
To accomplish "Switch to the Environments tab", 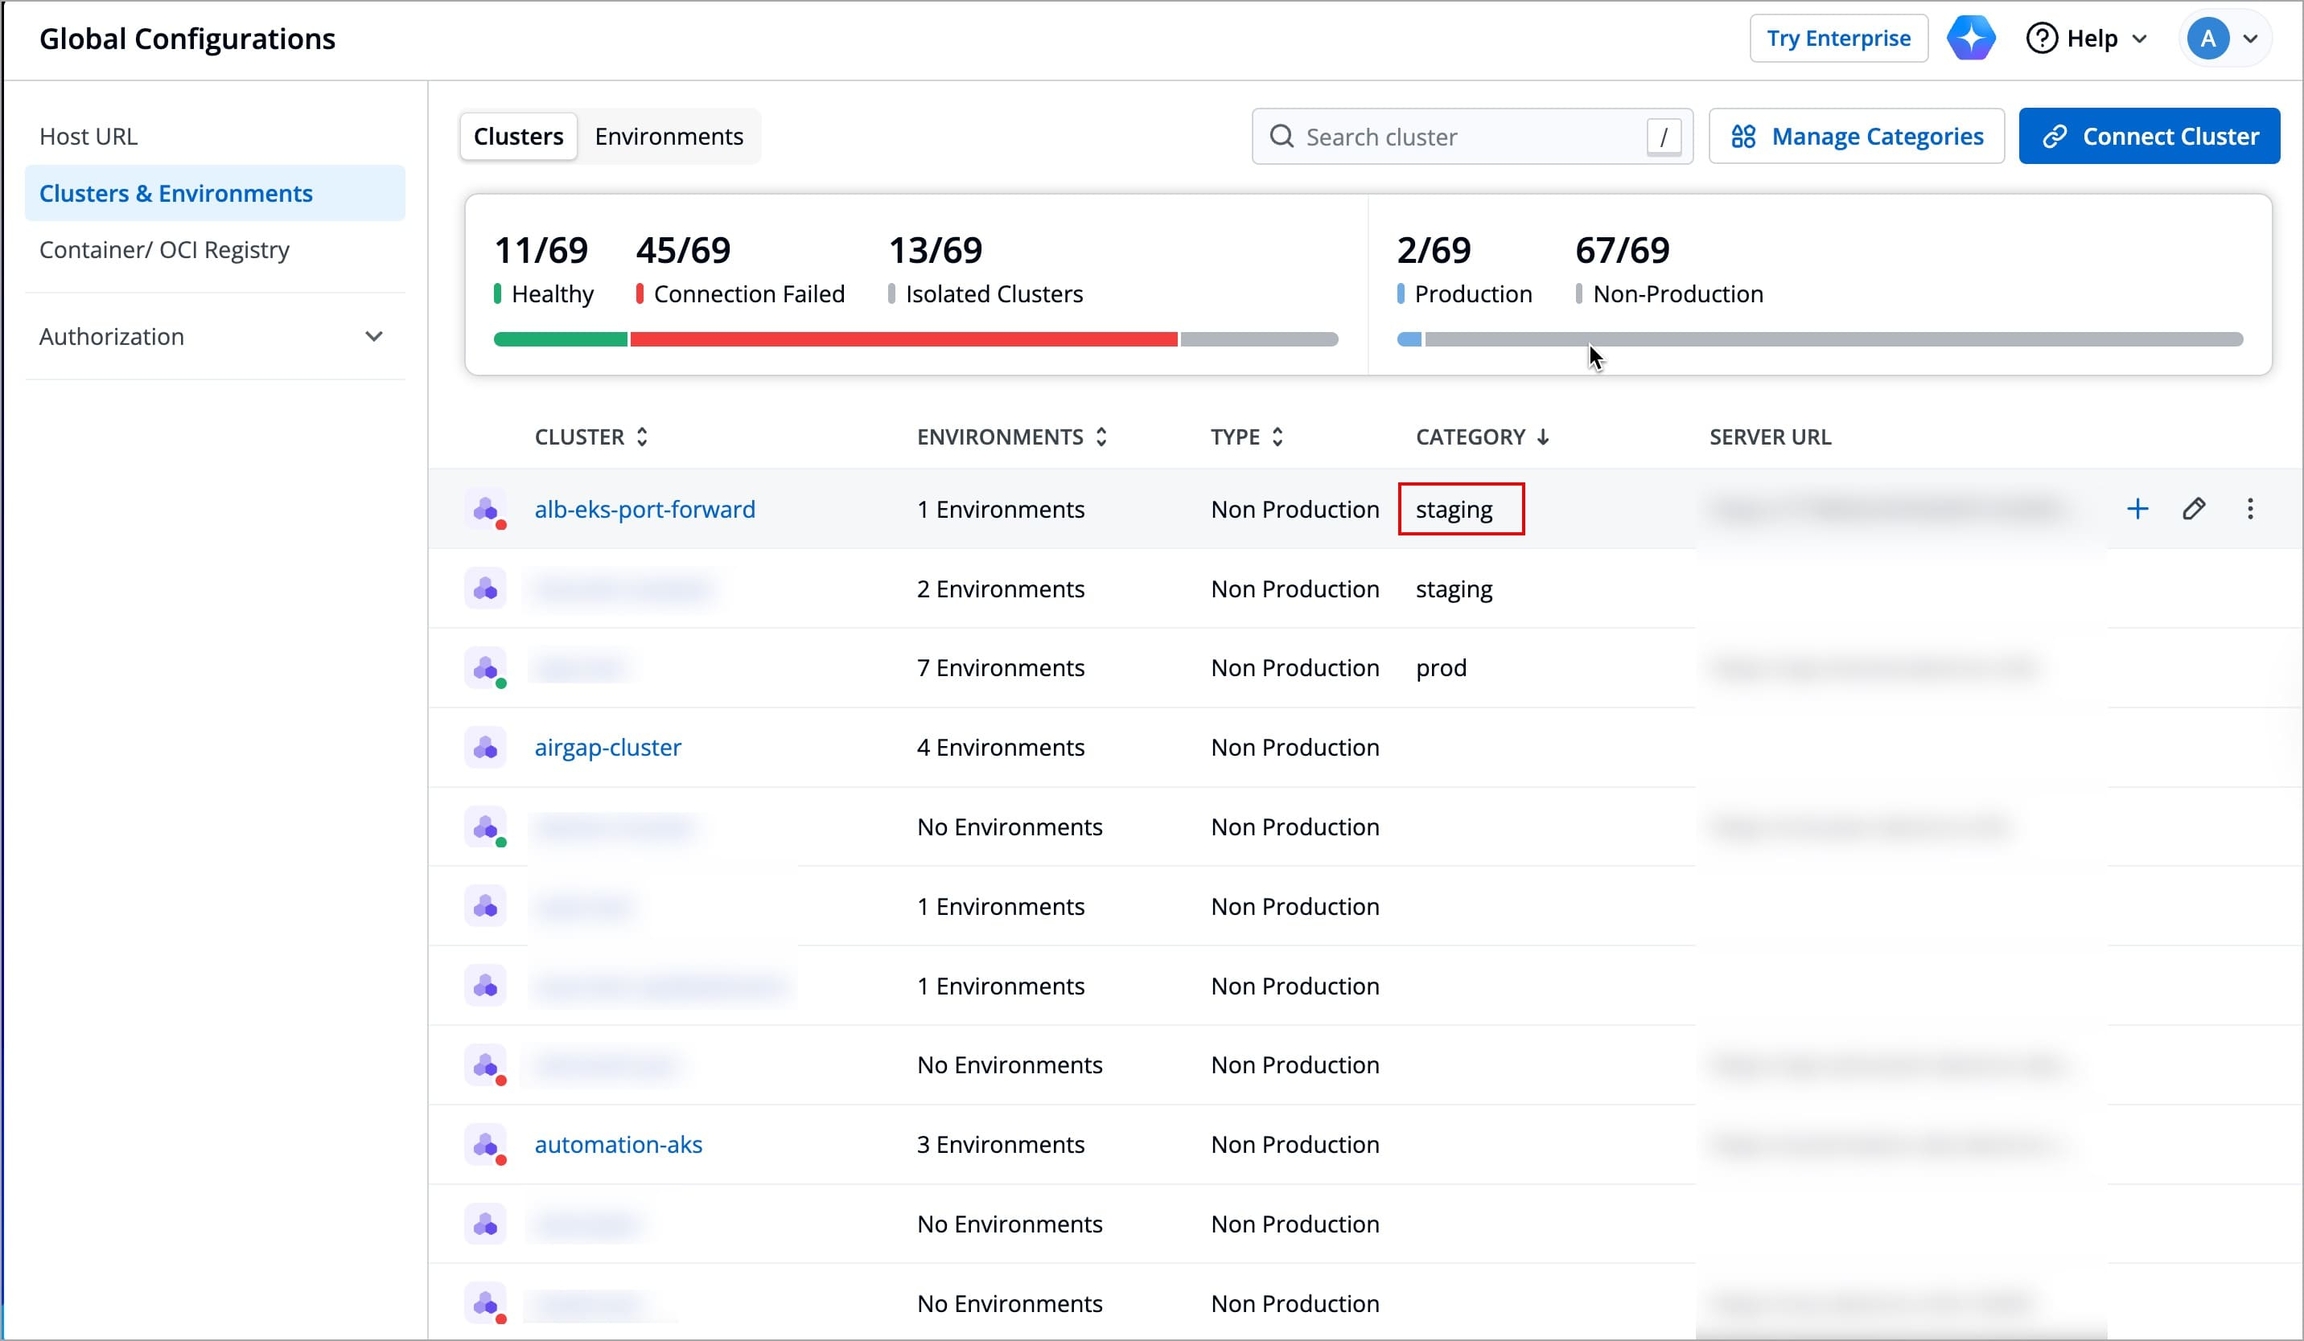I will tap(668, 136).
